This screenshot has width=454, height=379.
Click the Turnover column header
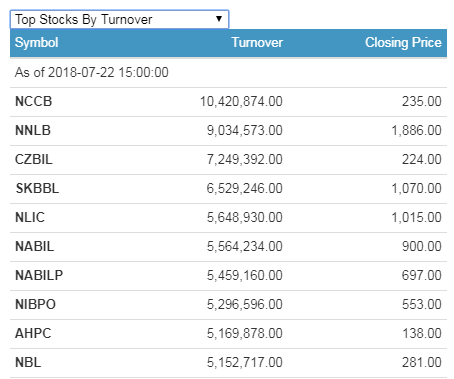[x=257, y=43]
